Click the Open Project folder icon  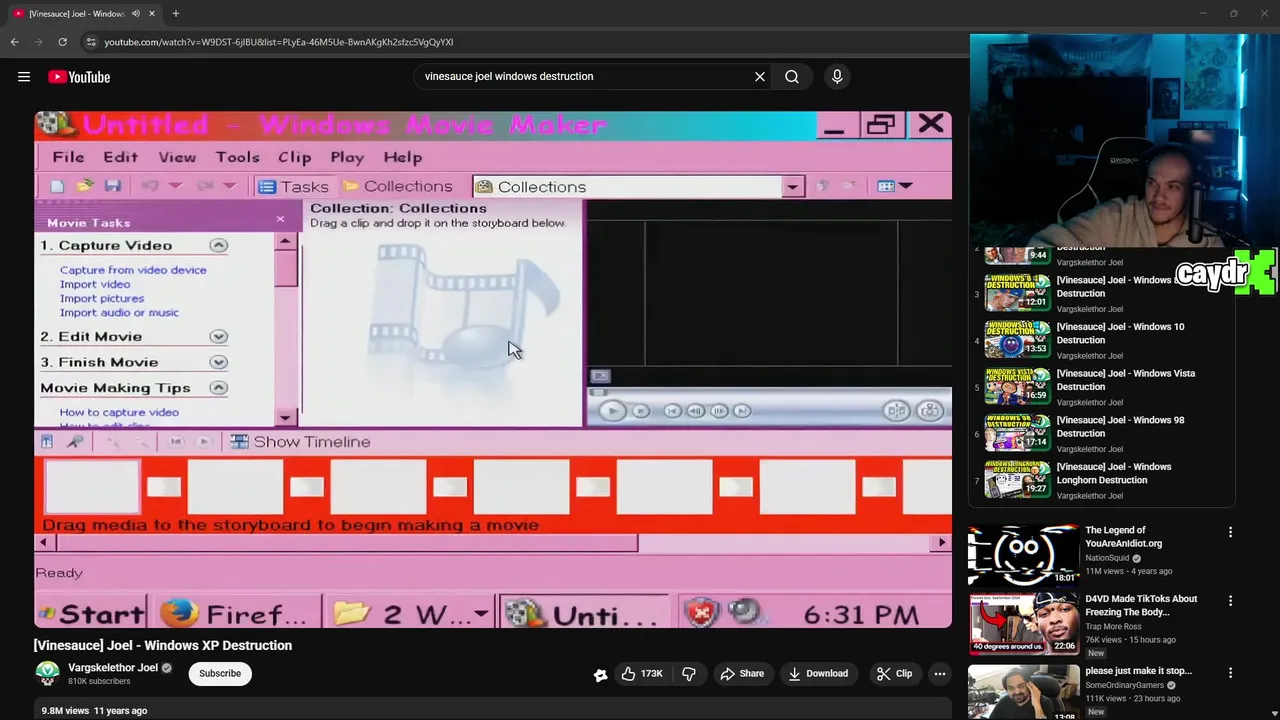point(85,186)
